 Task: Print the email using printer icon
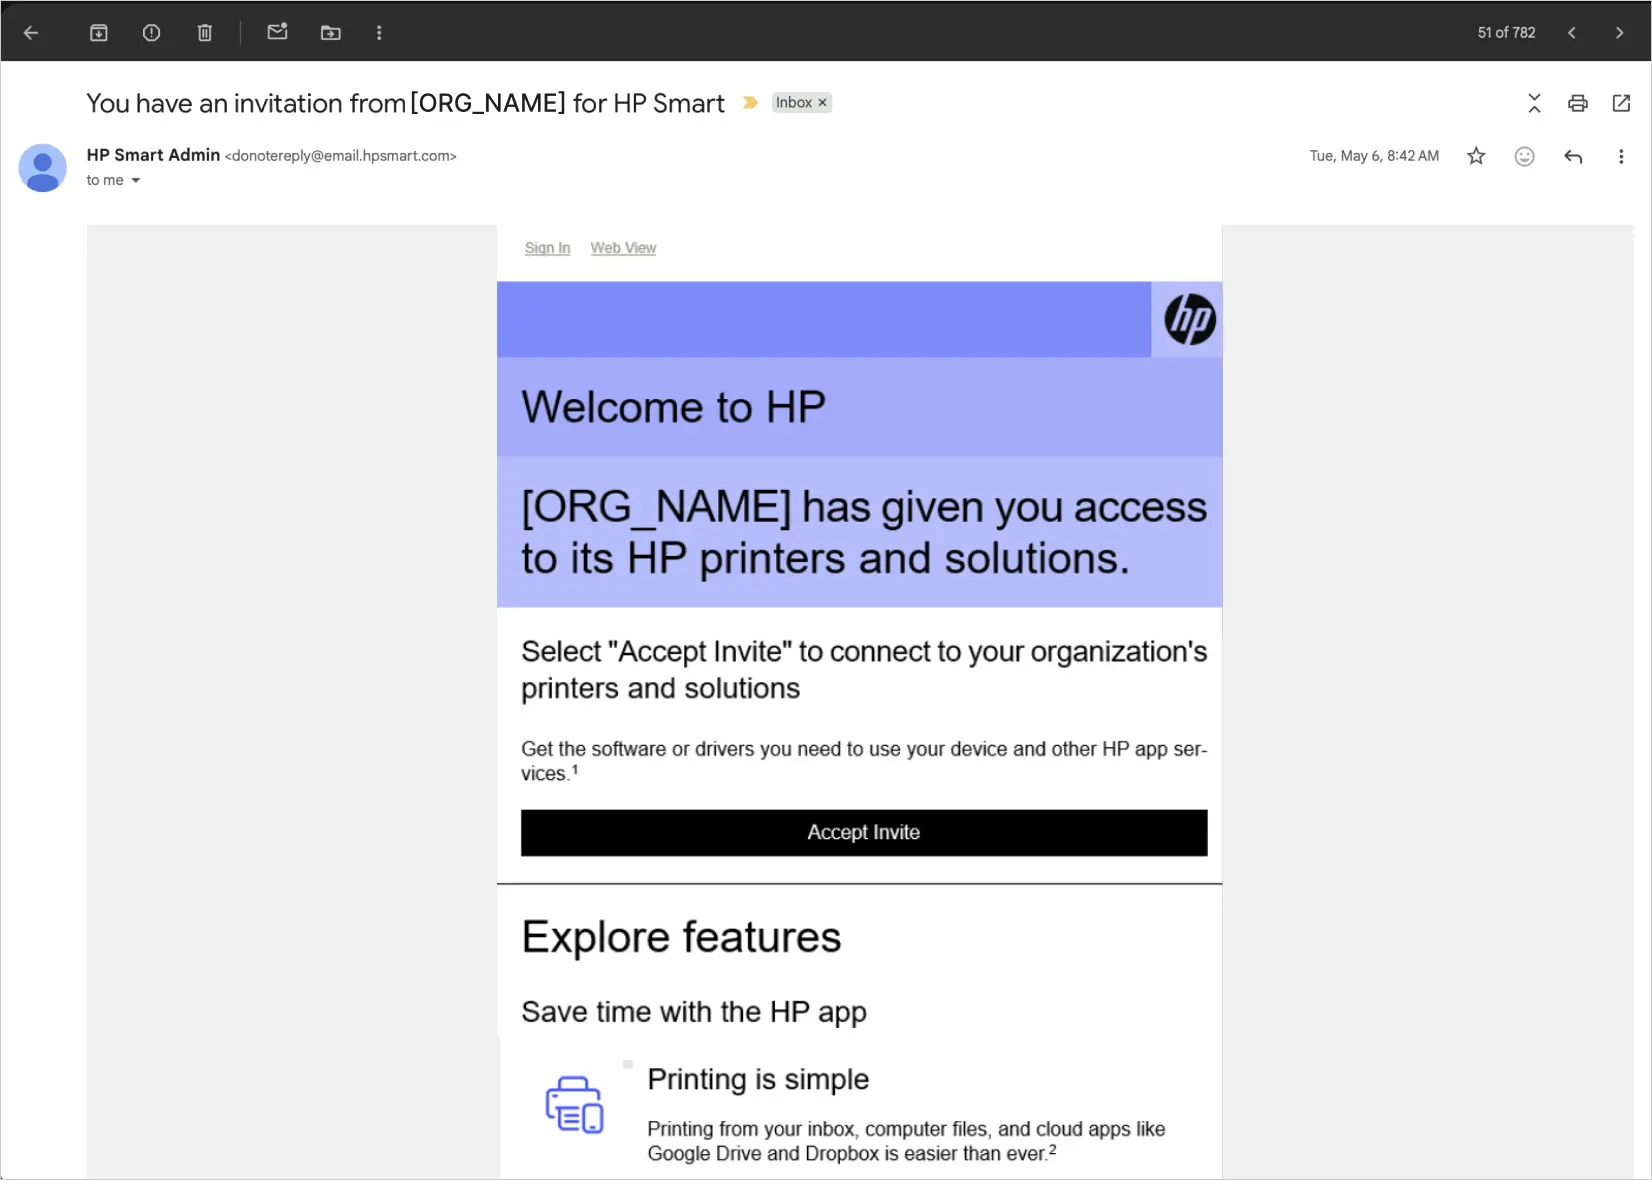(x=1577, y=103)
